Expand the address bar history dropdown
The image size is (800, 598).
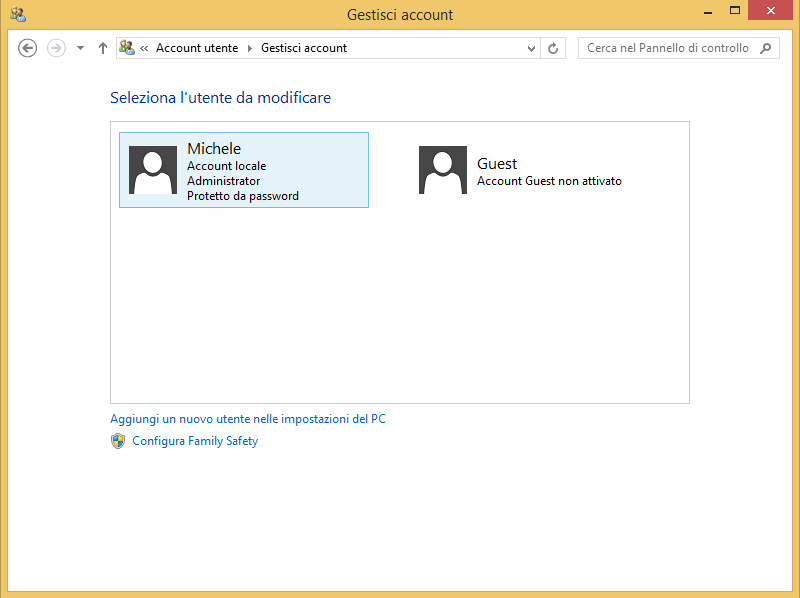coord(531,48)
